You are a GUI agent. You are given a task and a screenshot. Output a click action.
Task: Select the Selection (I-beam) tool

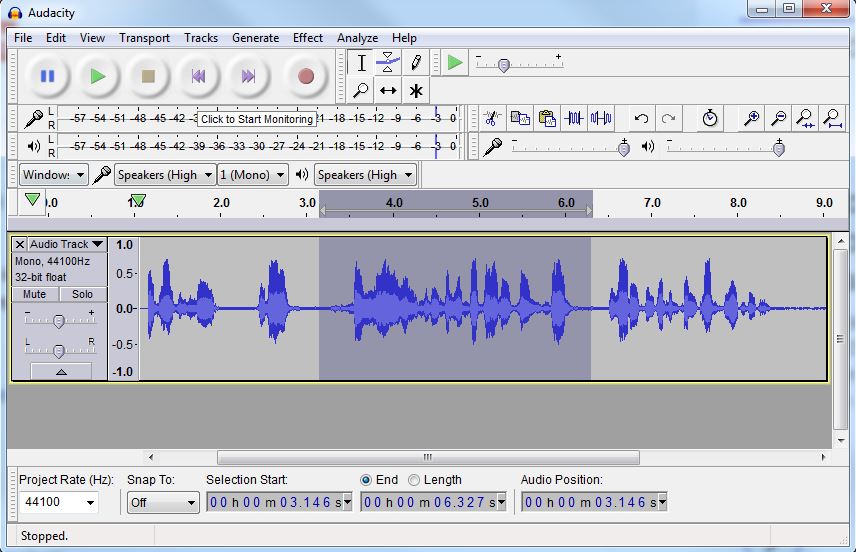pyautogui.click(x=361, y=63)
